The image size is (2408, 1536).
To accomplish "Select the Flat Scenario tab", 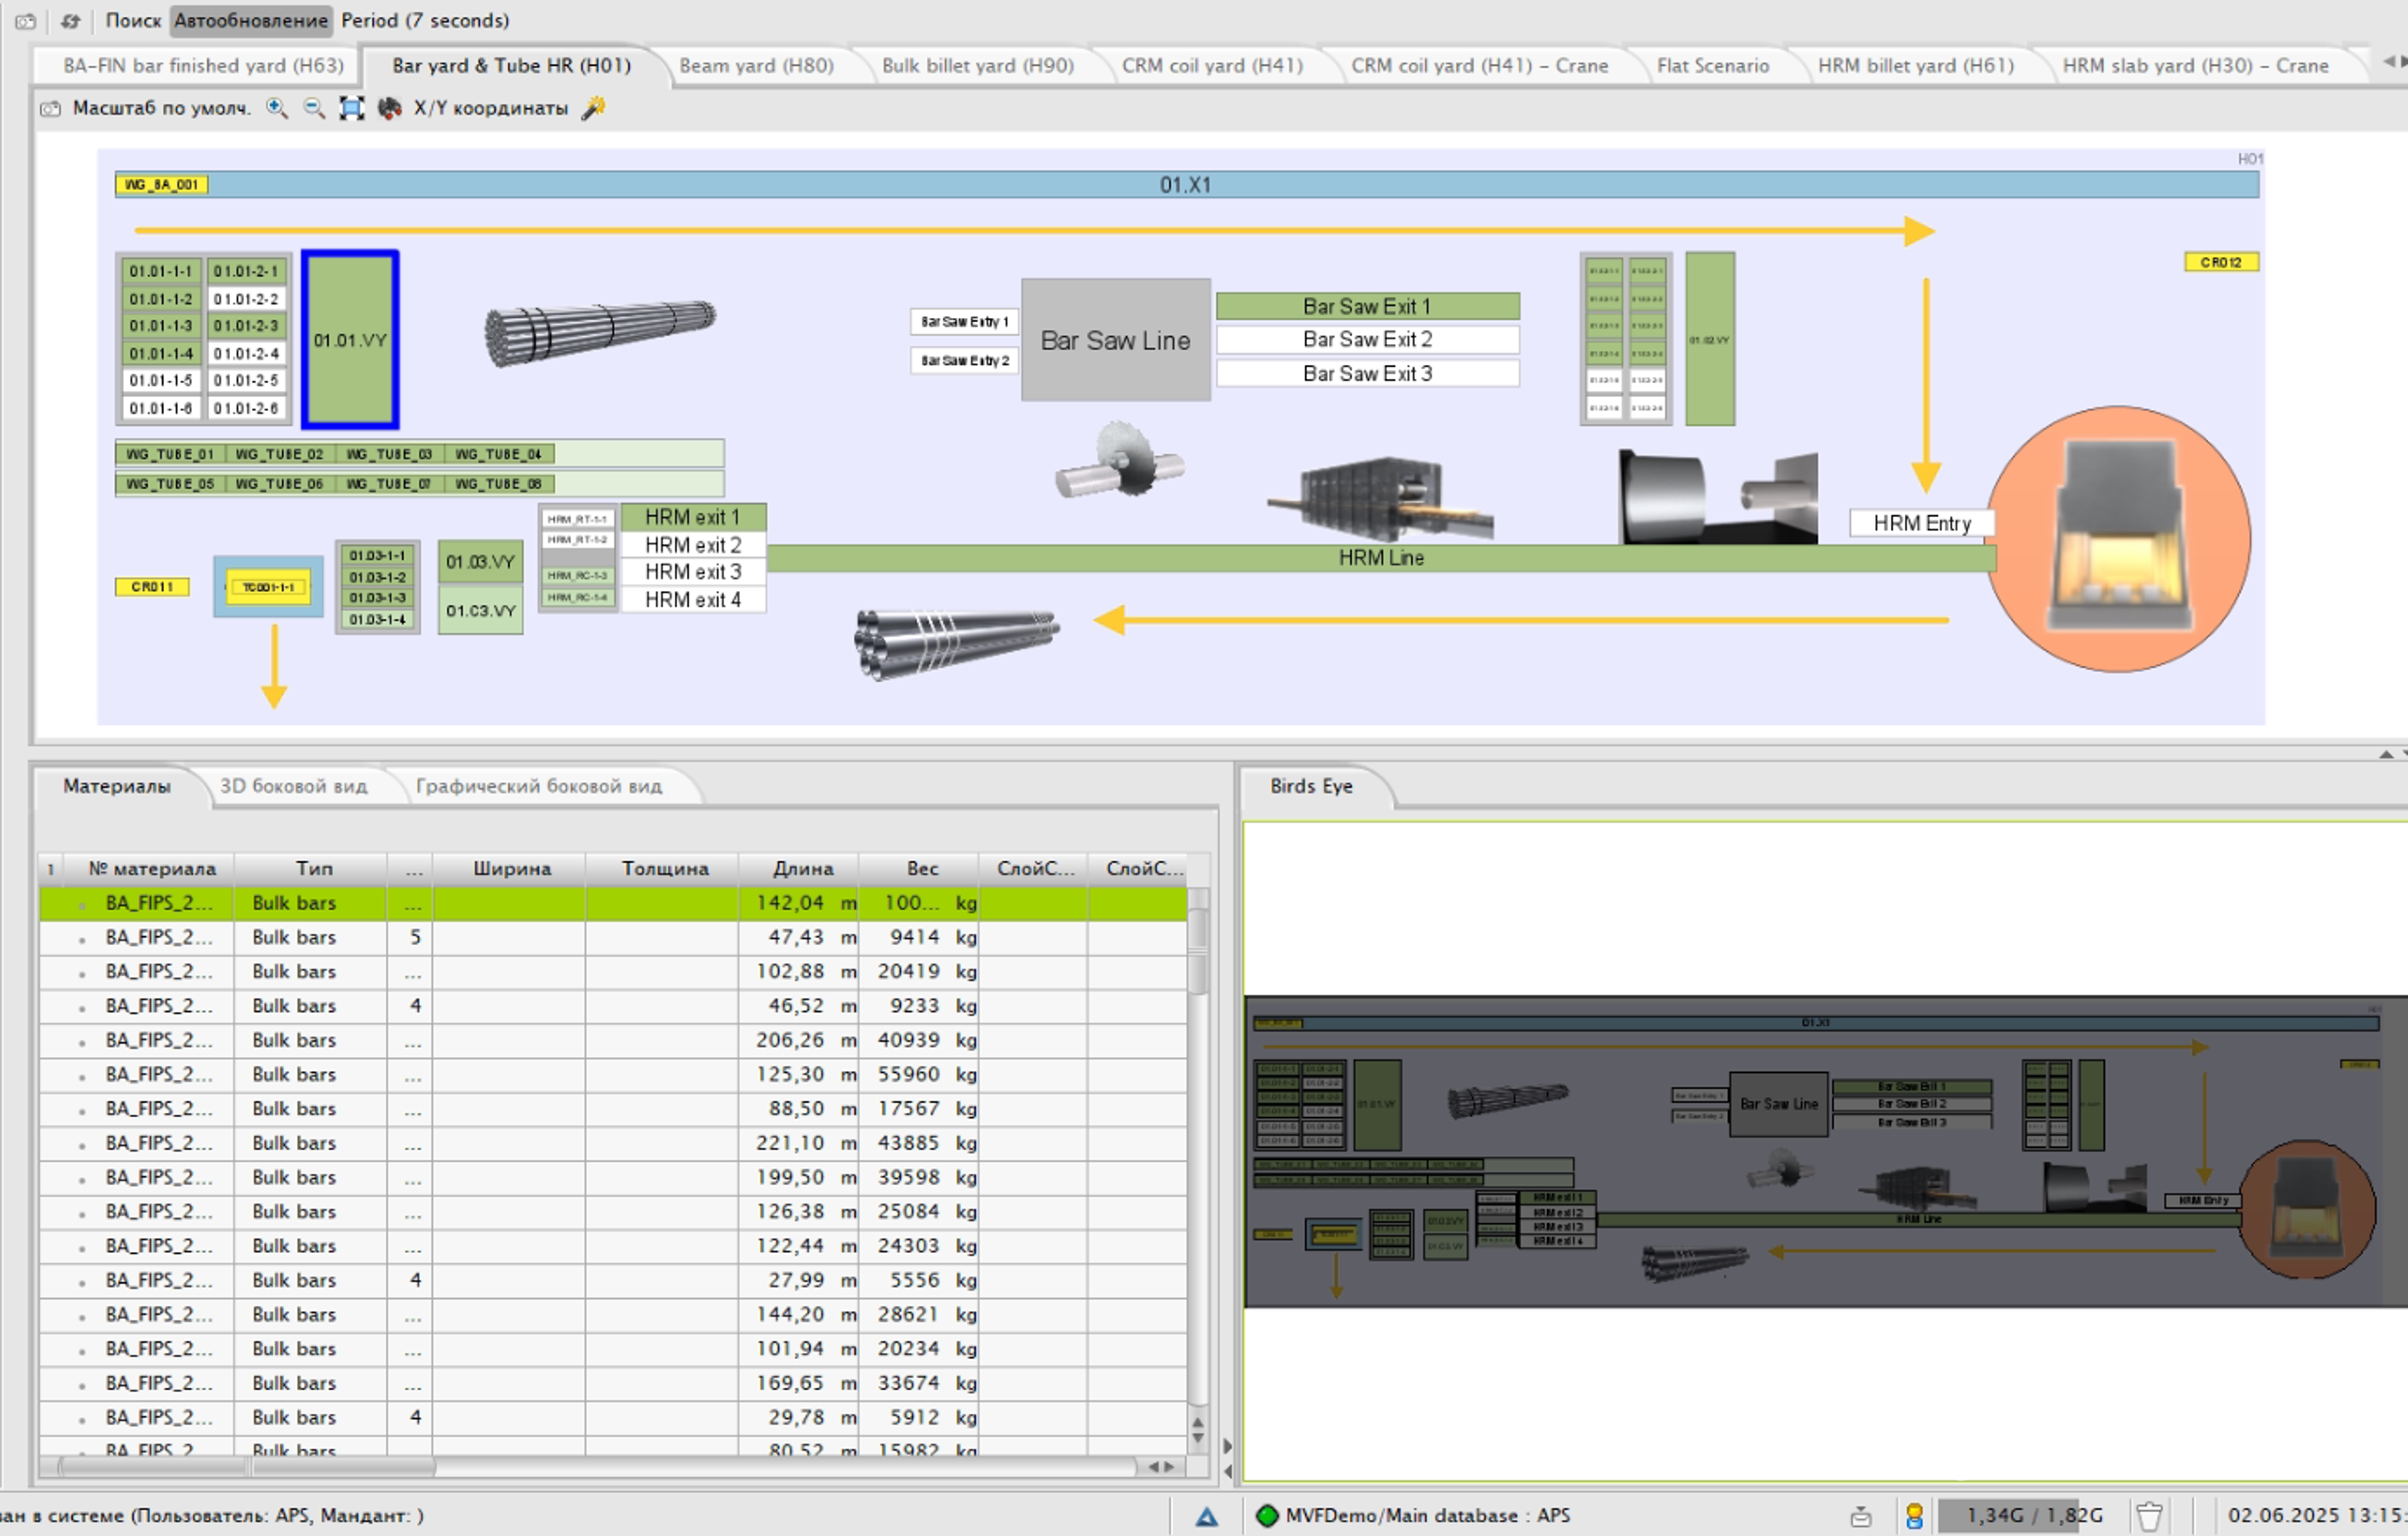I will tap(1712, 65).
